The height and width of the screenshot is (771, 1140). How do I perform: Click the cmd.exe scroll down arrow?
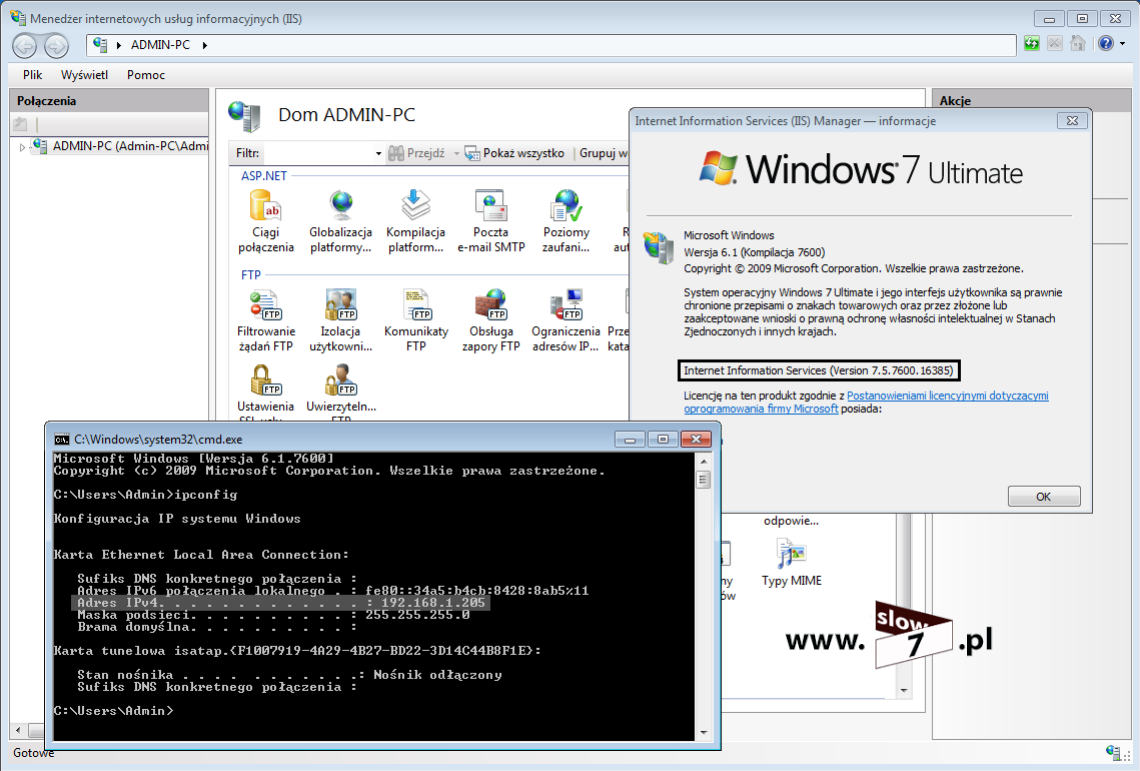703,732
